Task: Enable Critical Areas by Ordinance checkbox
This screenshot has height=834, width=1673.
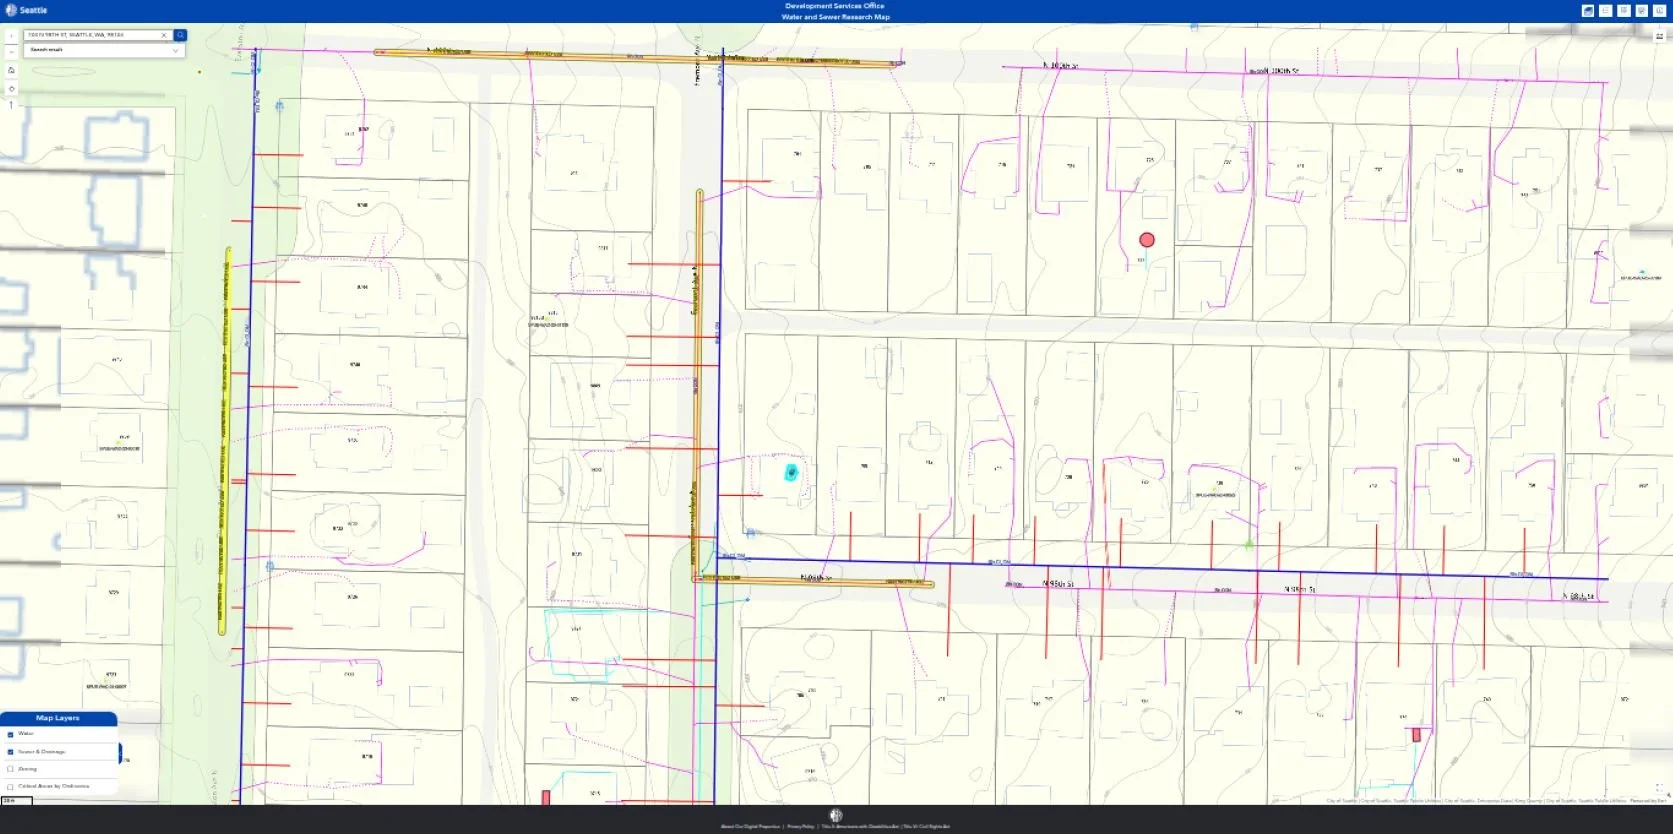Action: [11, 787]
